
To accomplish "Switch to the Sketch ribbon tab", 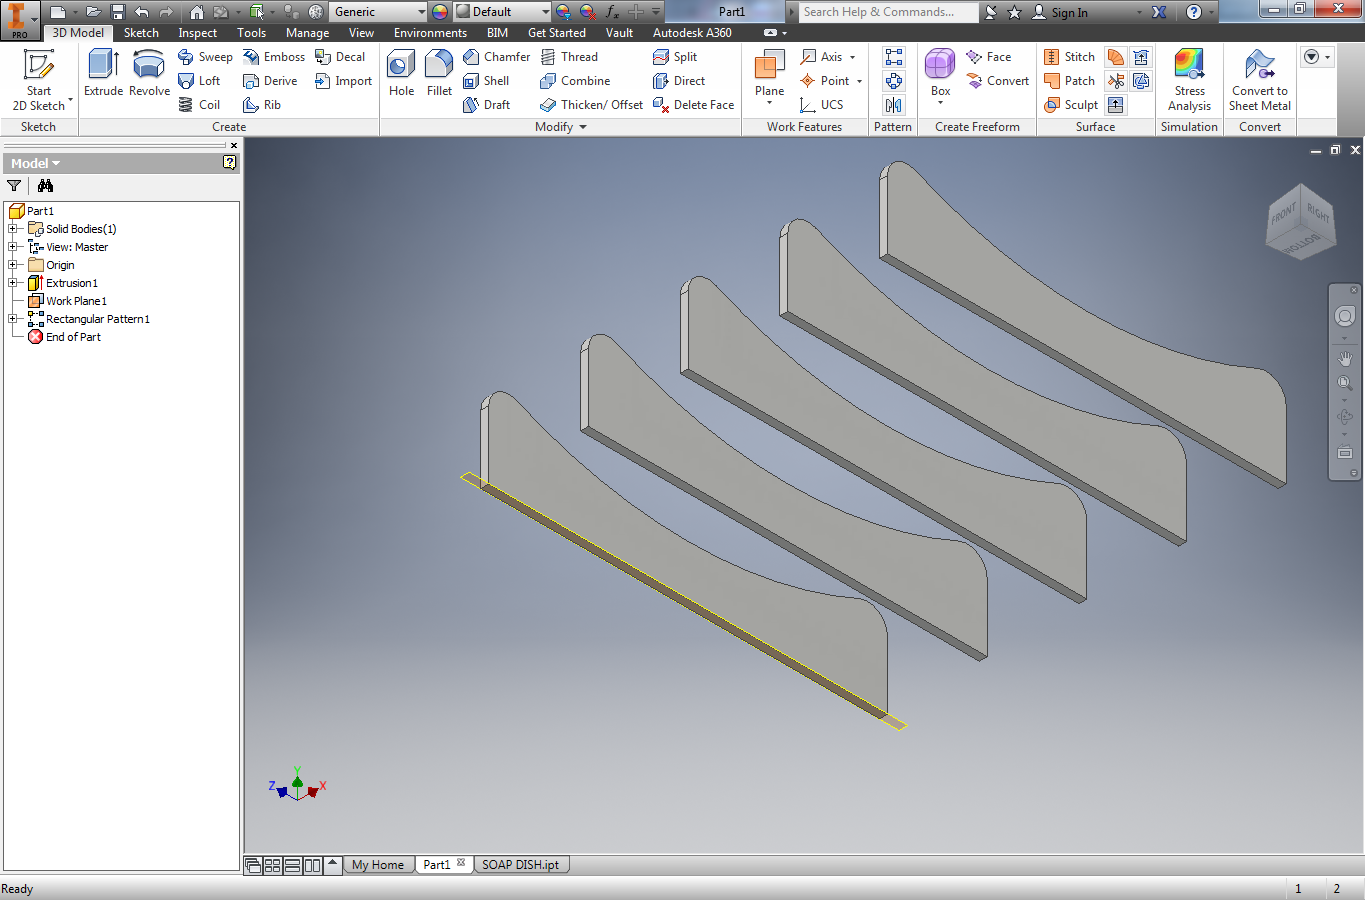I will pyautogui.click(x=141, y=33).
